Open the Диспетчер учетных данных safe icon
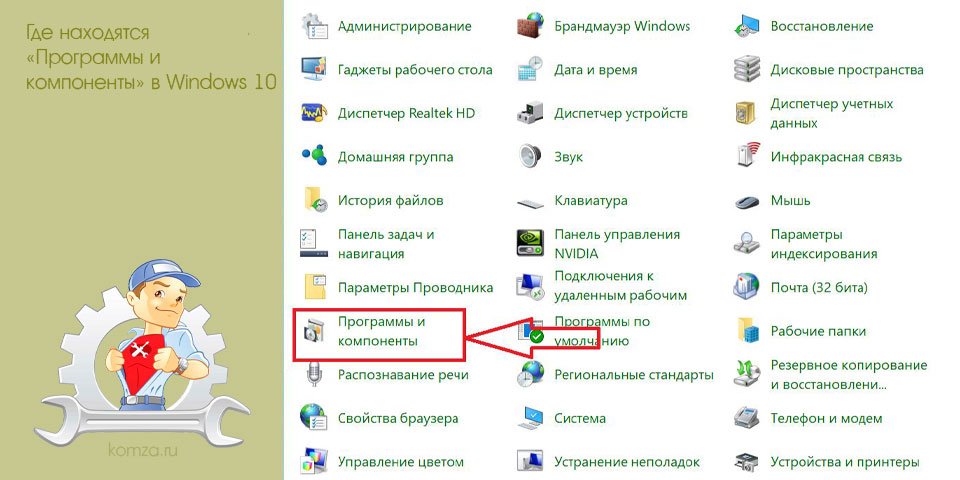 coord(746,113)
